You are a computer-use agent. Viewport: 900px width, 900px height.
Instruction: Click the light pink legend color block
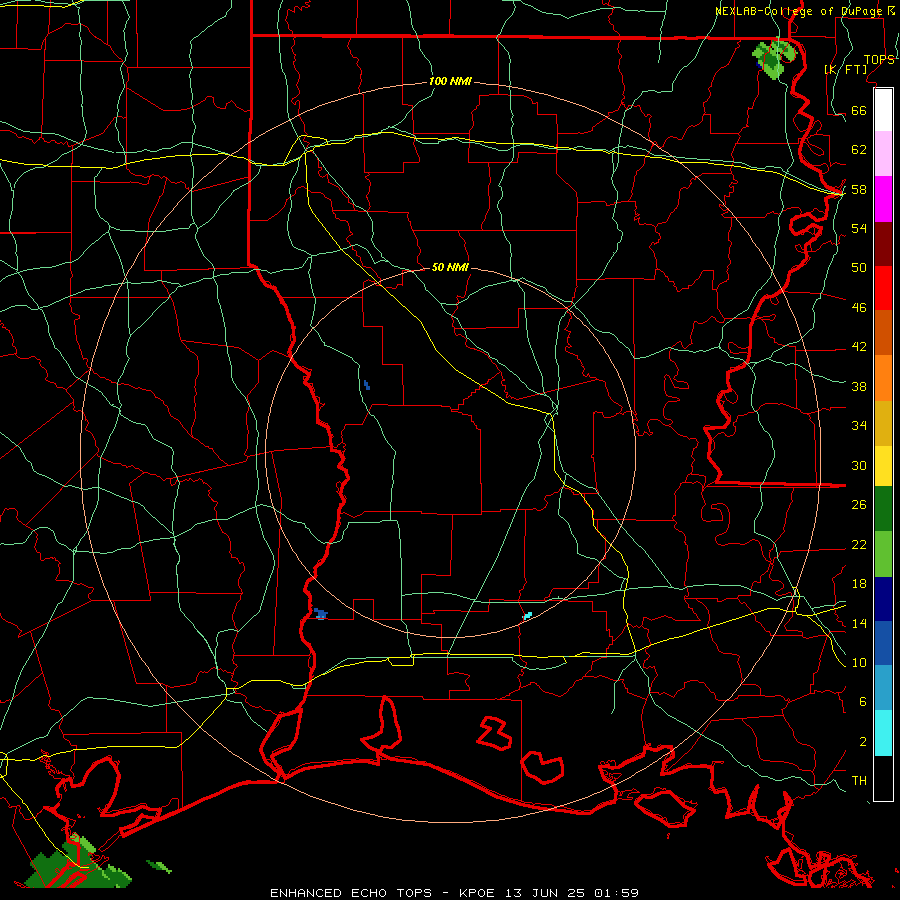pyautogui.click(x=883, y=154)
